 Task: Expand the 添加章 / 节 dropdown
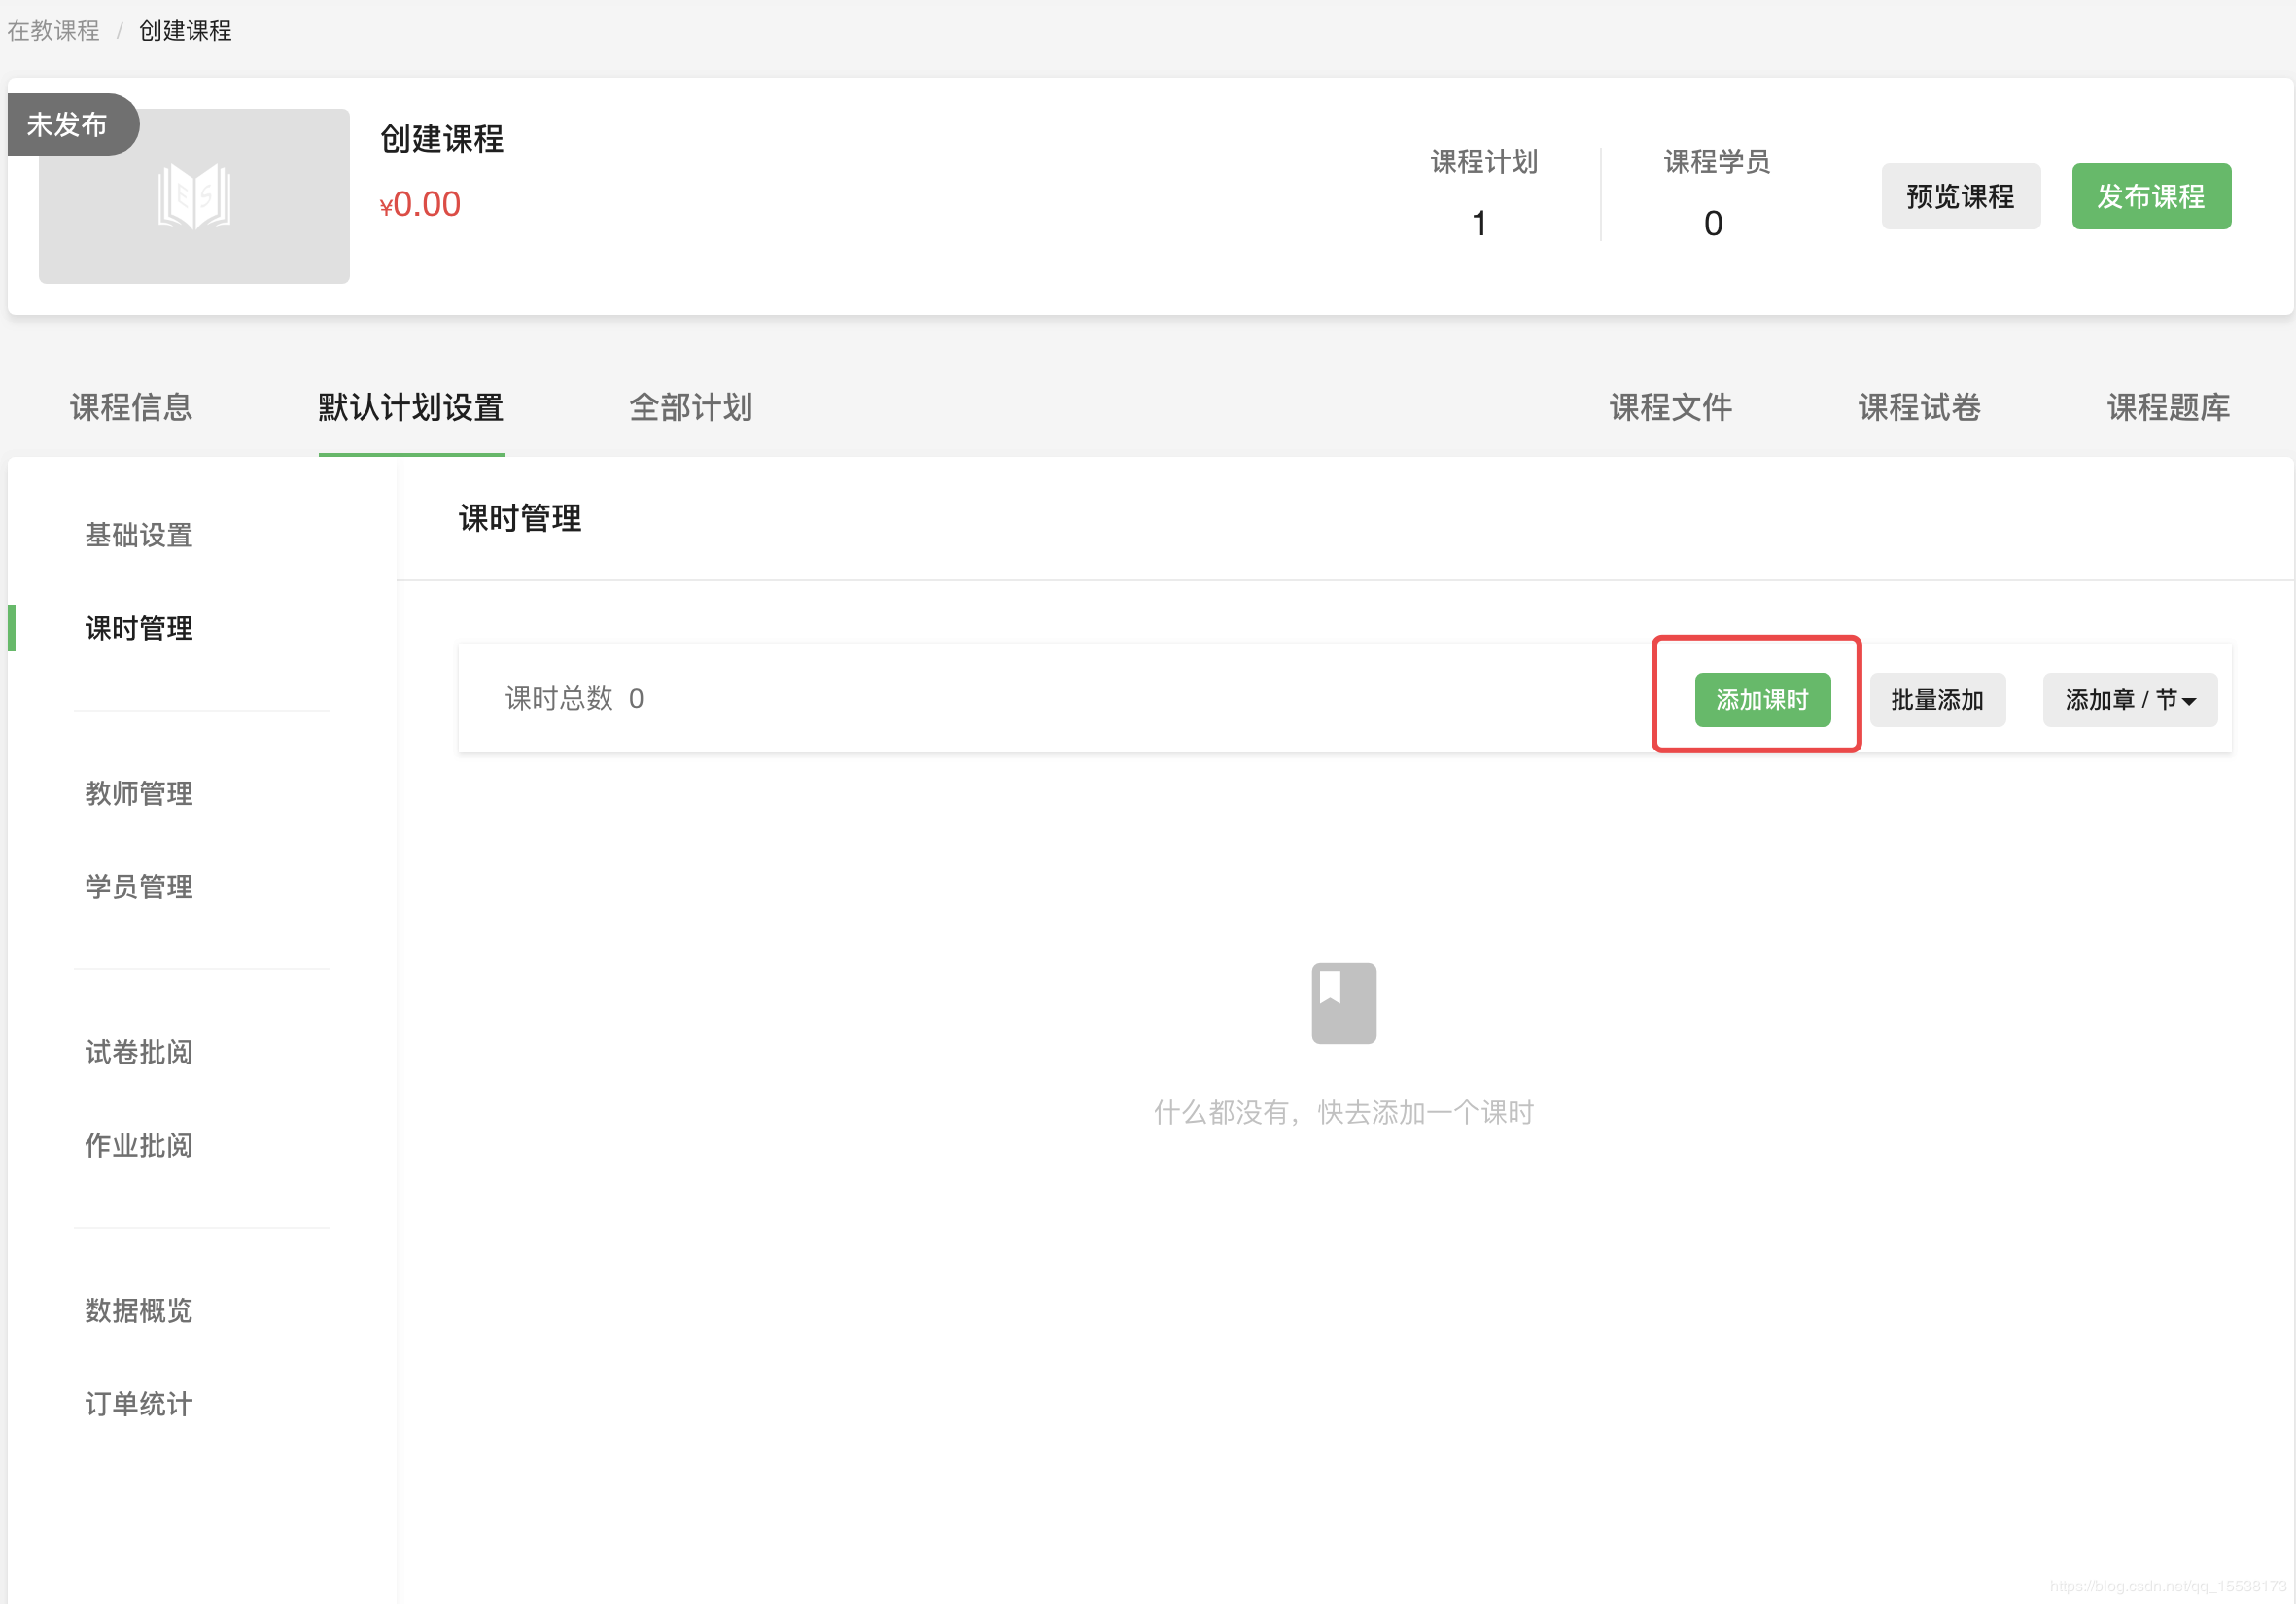(x=2129, y=700)
